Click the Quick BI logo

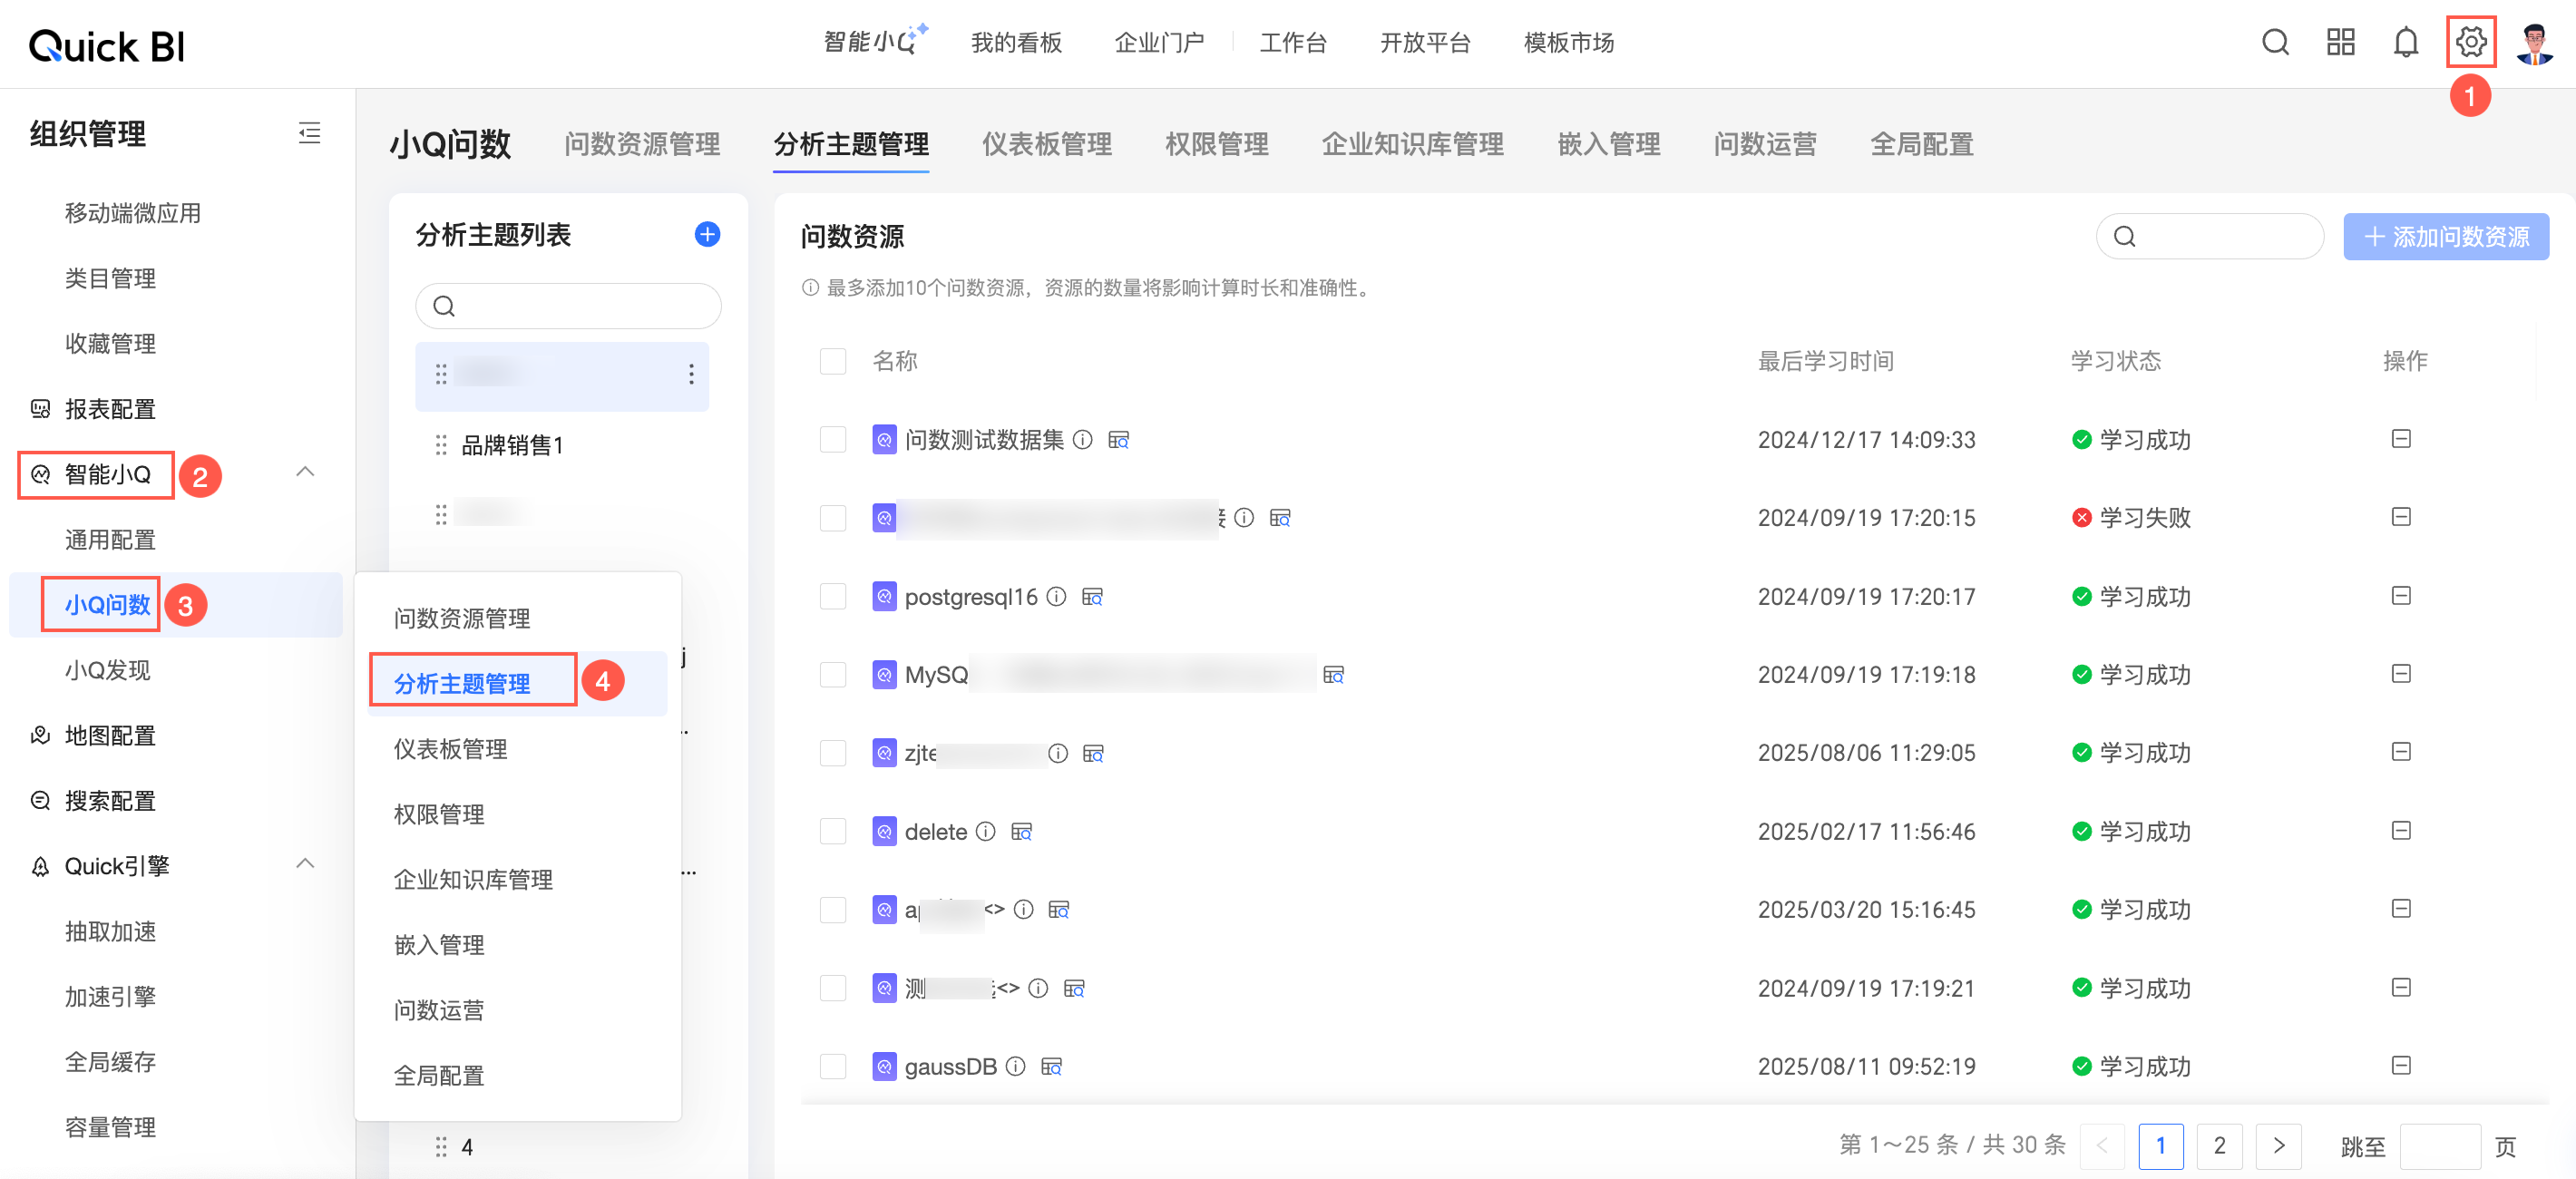(107, 45)
